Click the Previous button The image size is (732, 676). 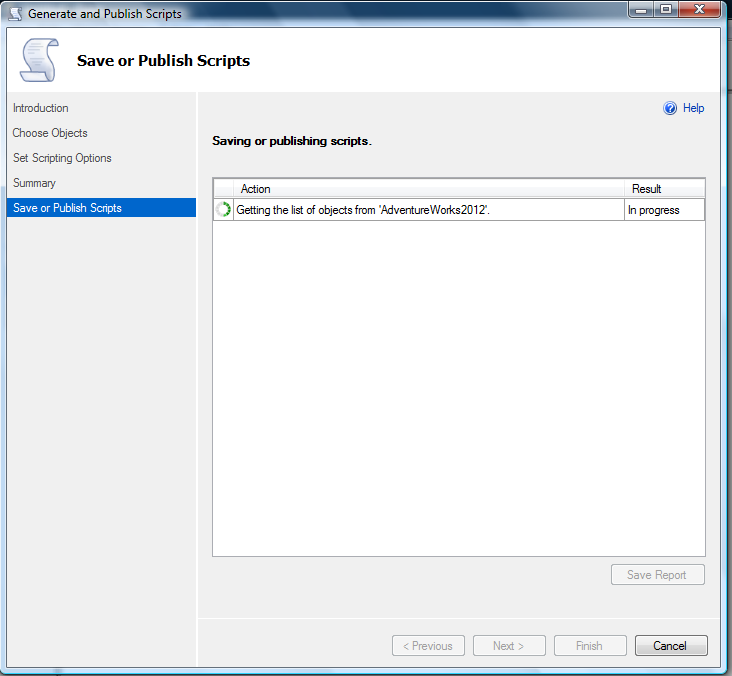428,646
